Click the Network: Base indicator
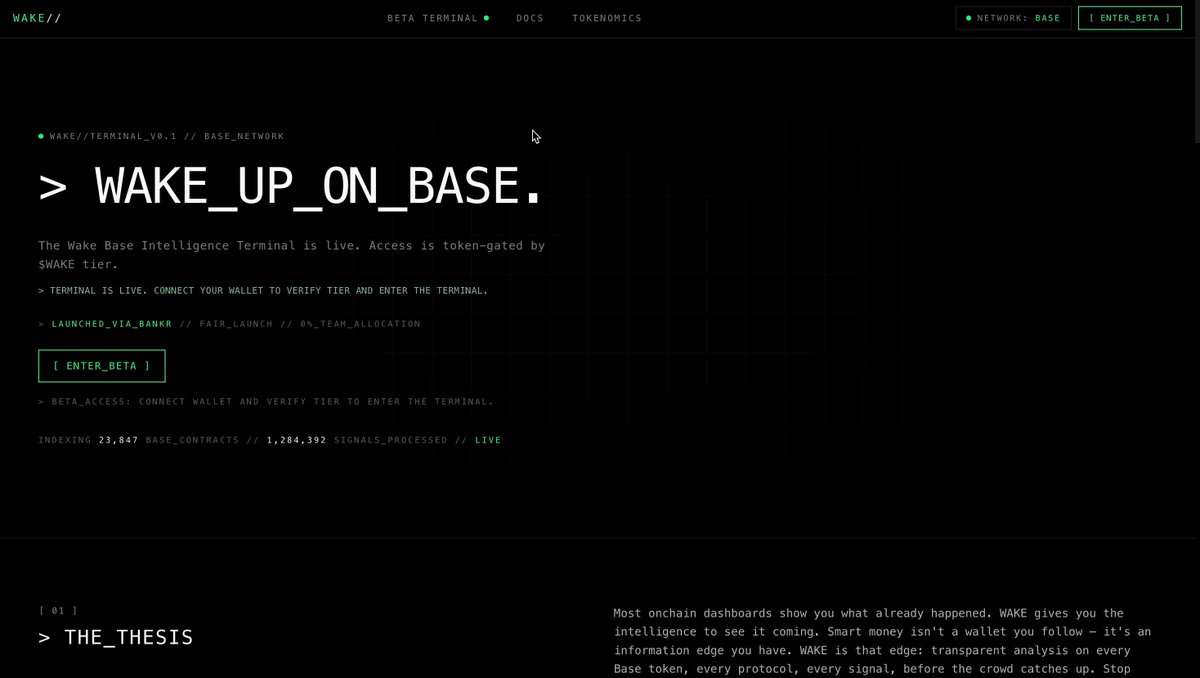Screen dimensions: 1200x678 [1013, 18]
